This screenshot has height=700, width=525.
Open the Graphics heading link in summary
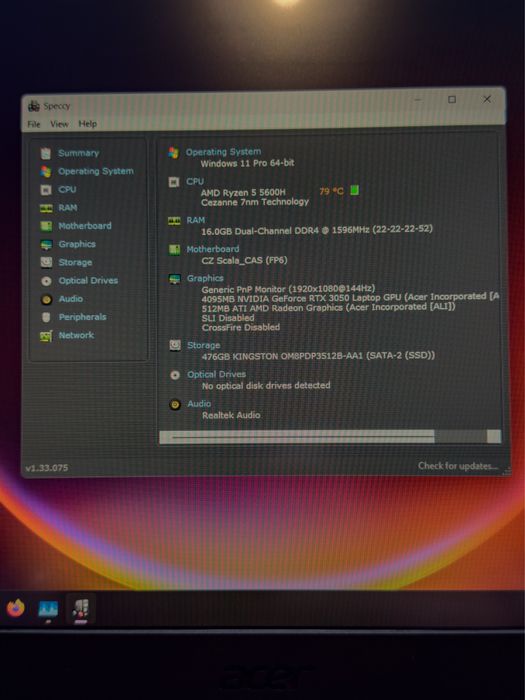(205, 278)
